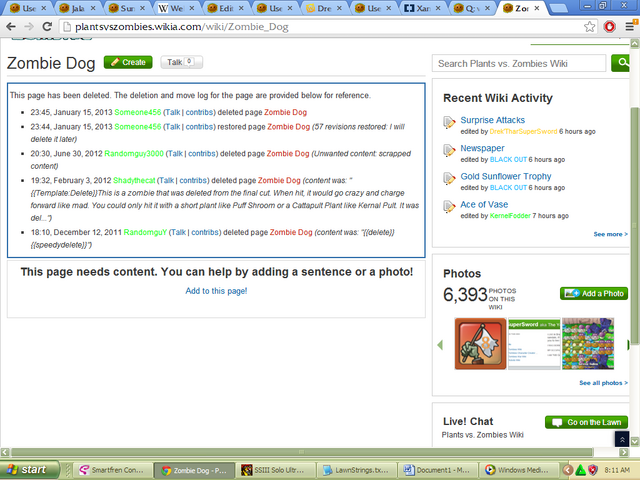Open KernelFodder user link

[x=510, y=216]
